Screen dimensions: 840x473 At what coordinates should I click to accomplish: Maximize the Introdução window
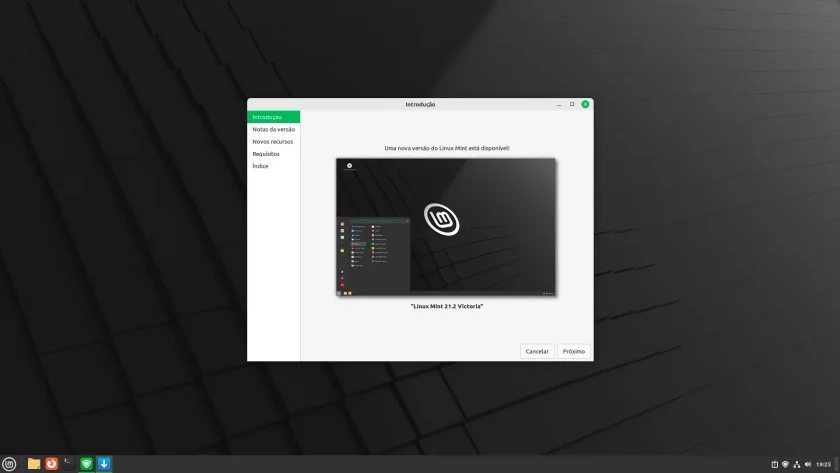(x=572, y=104)
